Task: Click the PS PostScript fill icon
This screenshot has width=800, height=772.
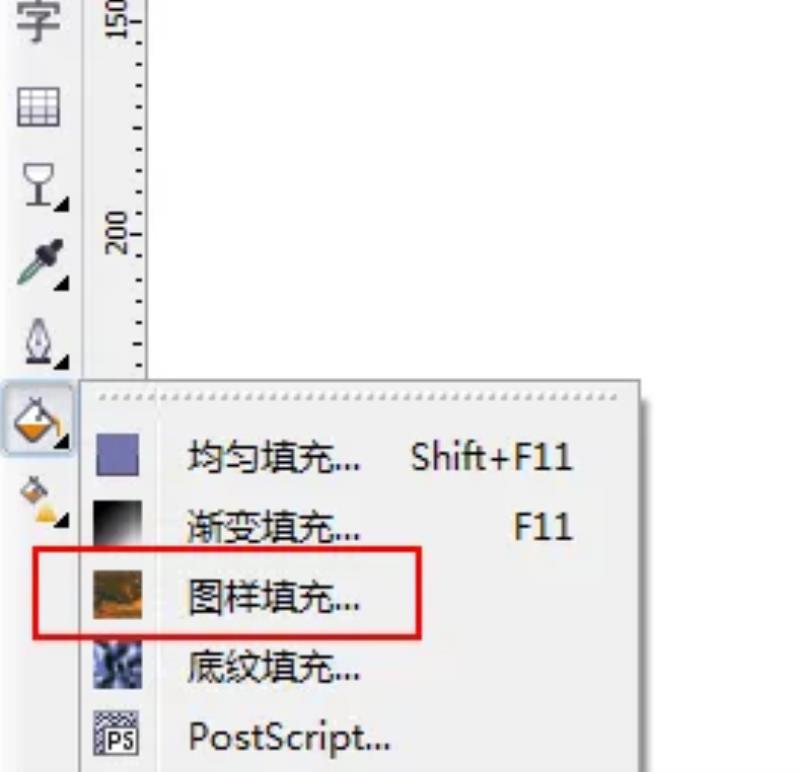Action: [x=116, y=733]
